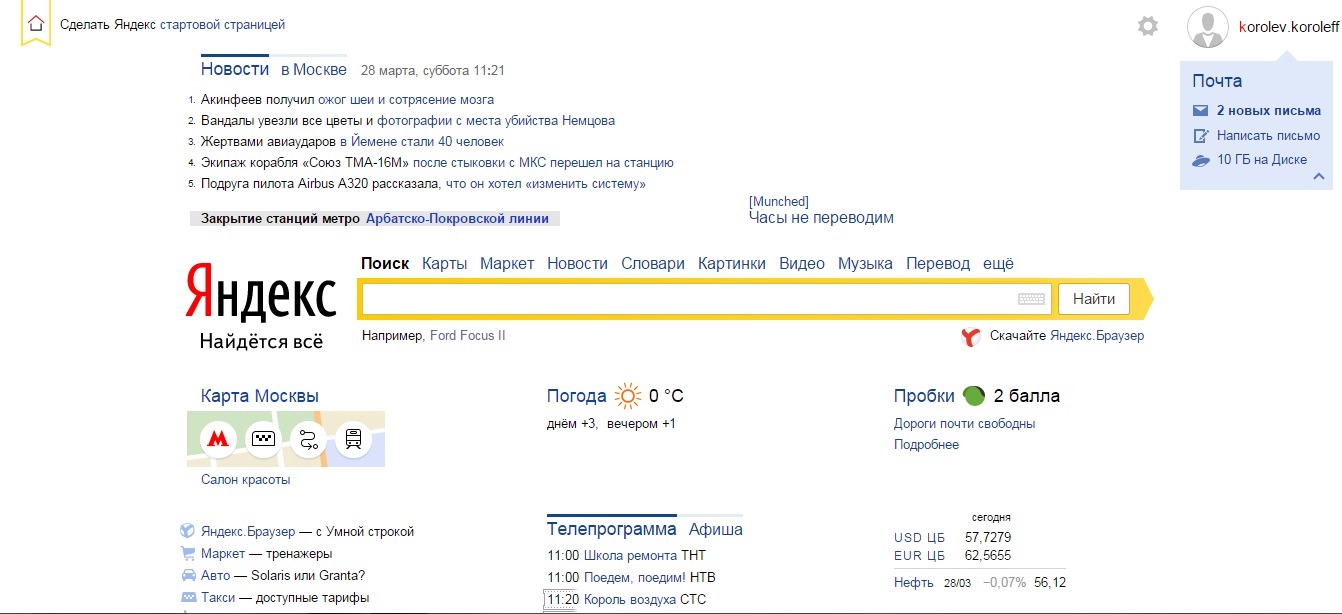Open Салон красоты link

pyautogui.click(x=245, y=480)
